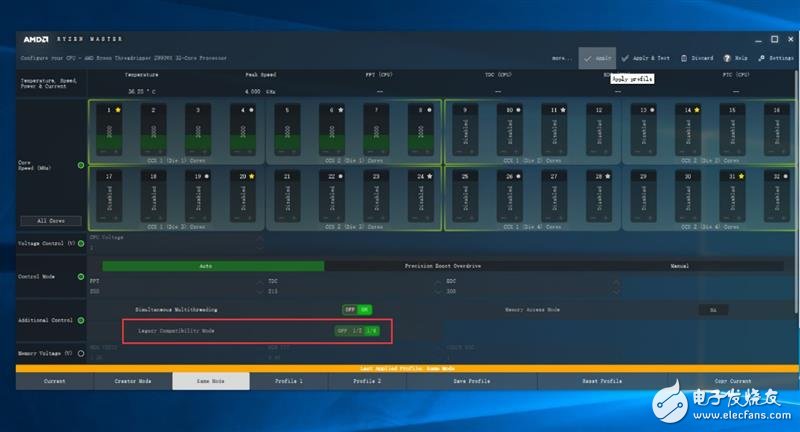Toggle the Additional Control green indicator
The width and height of the screenshot is (800, 432).
(x=81, y=320)
